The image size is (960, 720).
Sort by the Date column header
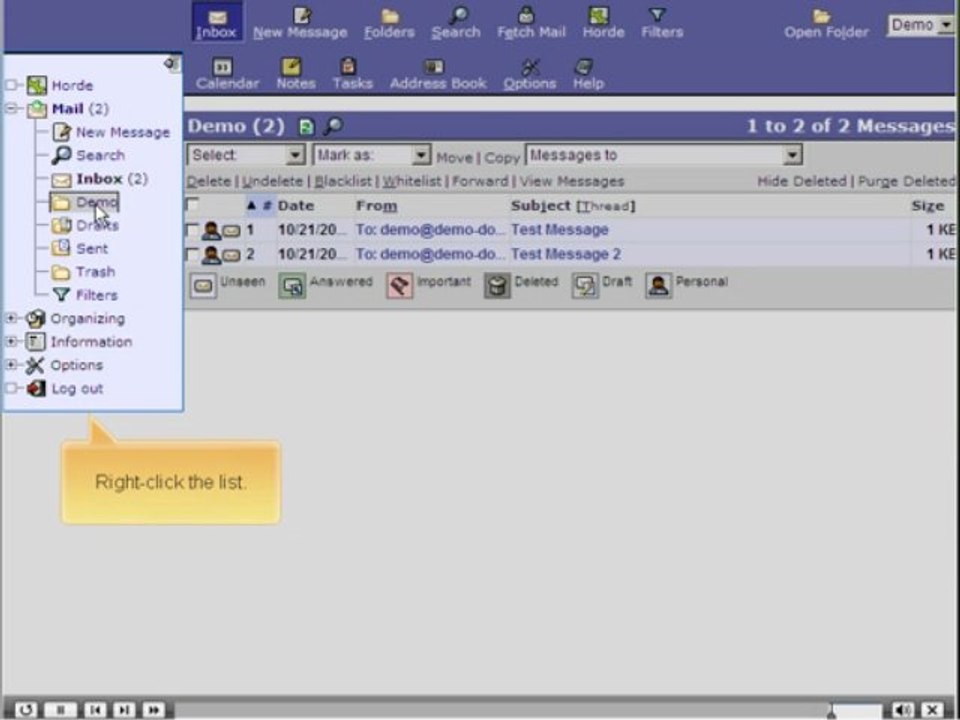[296, 206]
